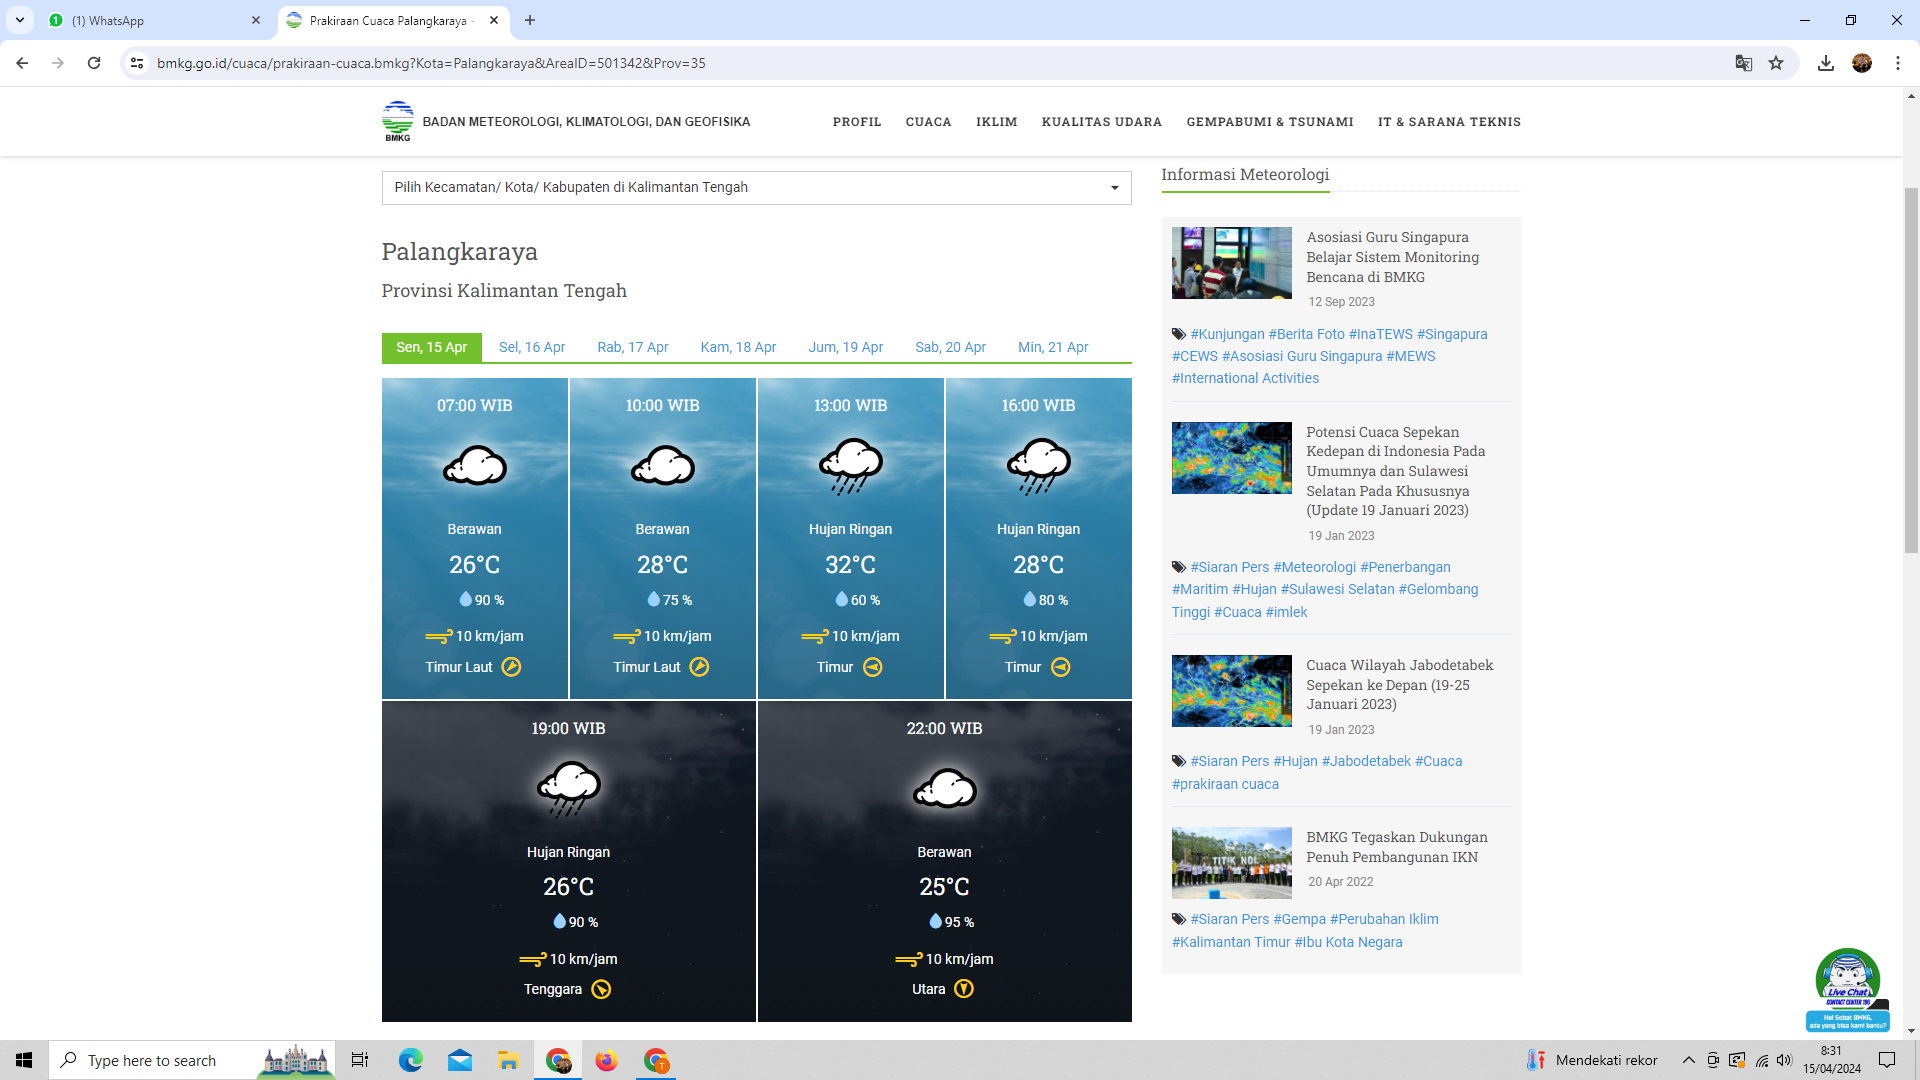Open Chrome three-dot menu

1898,63
